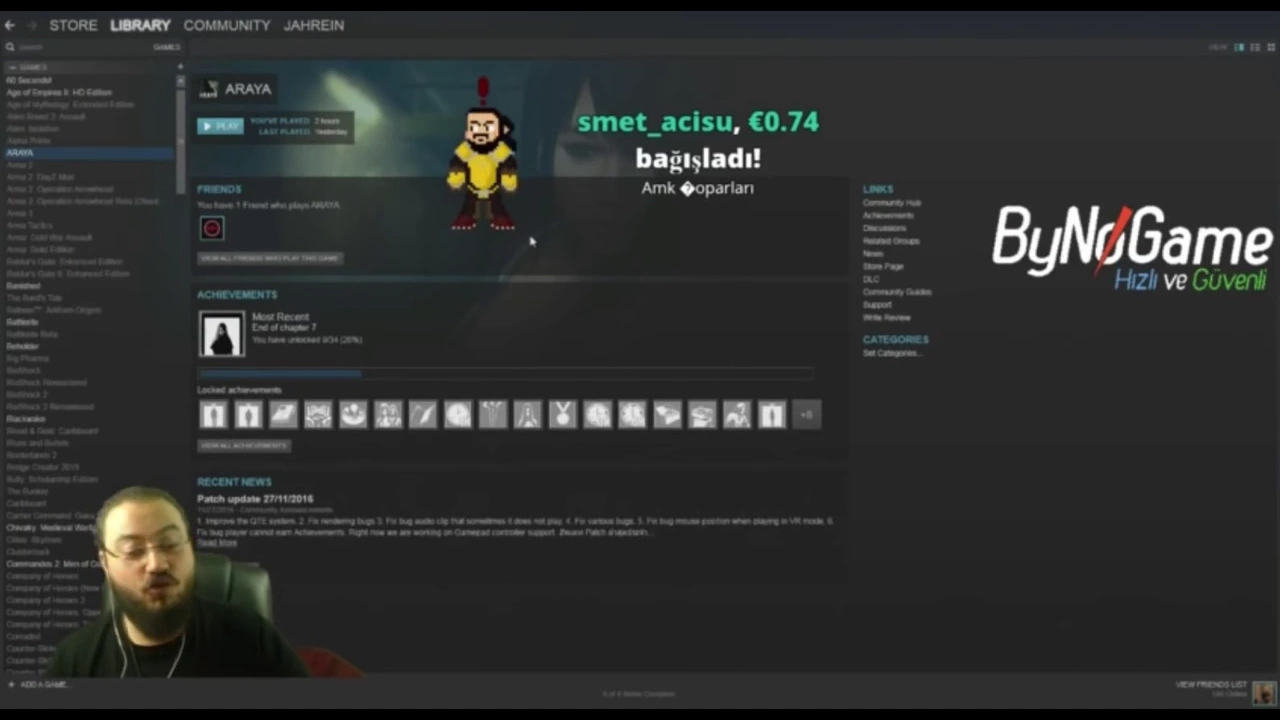Open fifteenth locked achievement icon
The height and width of the screenshot is (720, 1280).
702,414
